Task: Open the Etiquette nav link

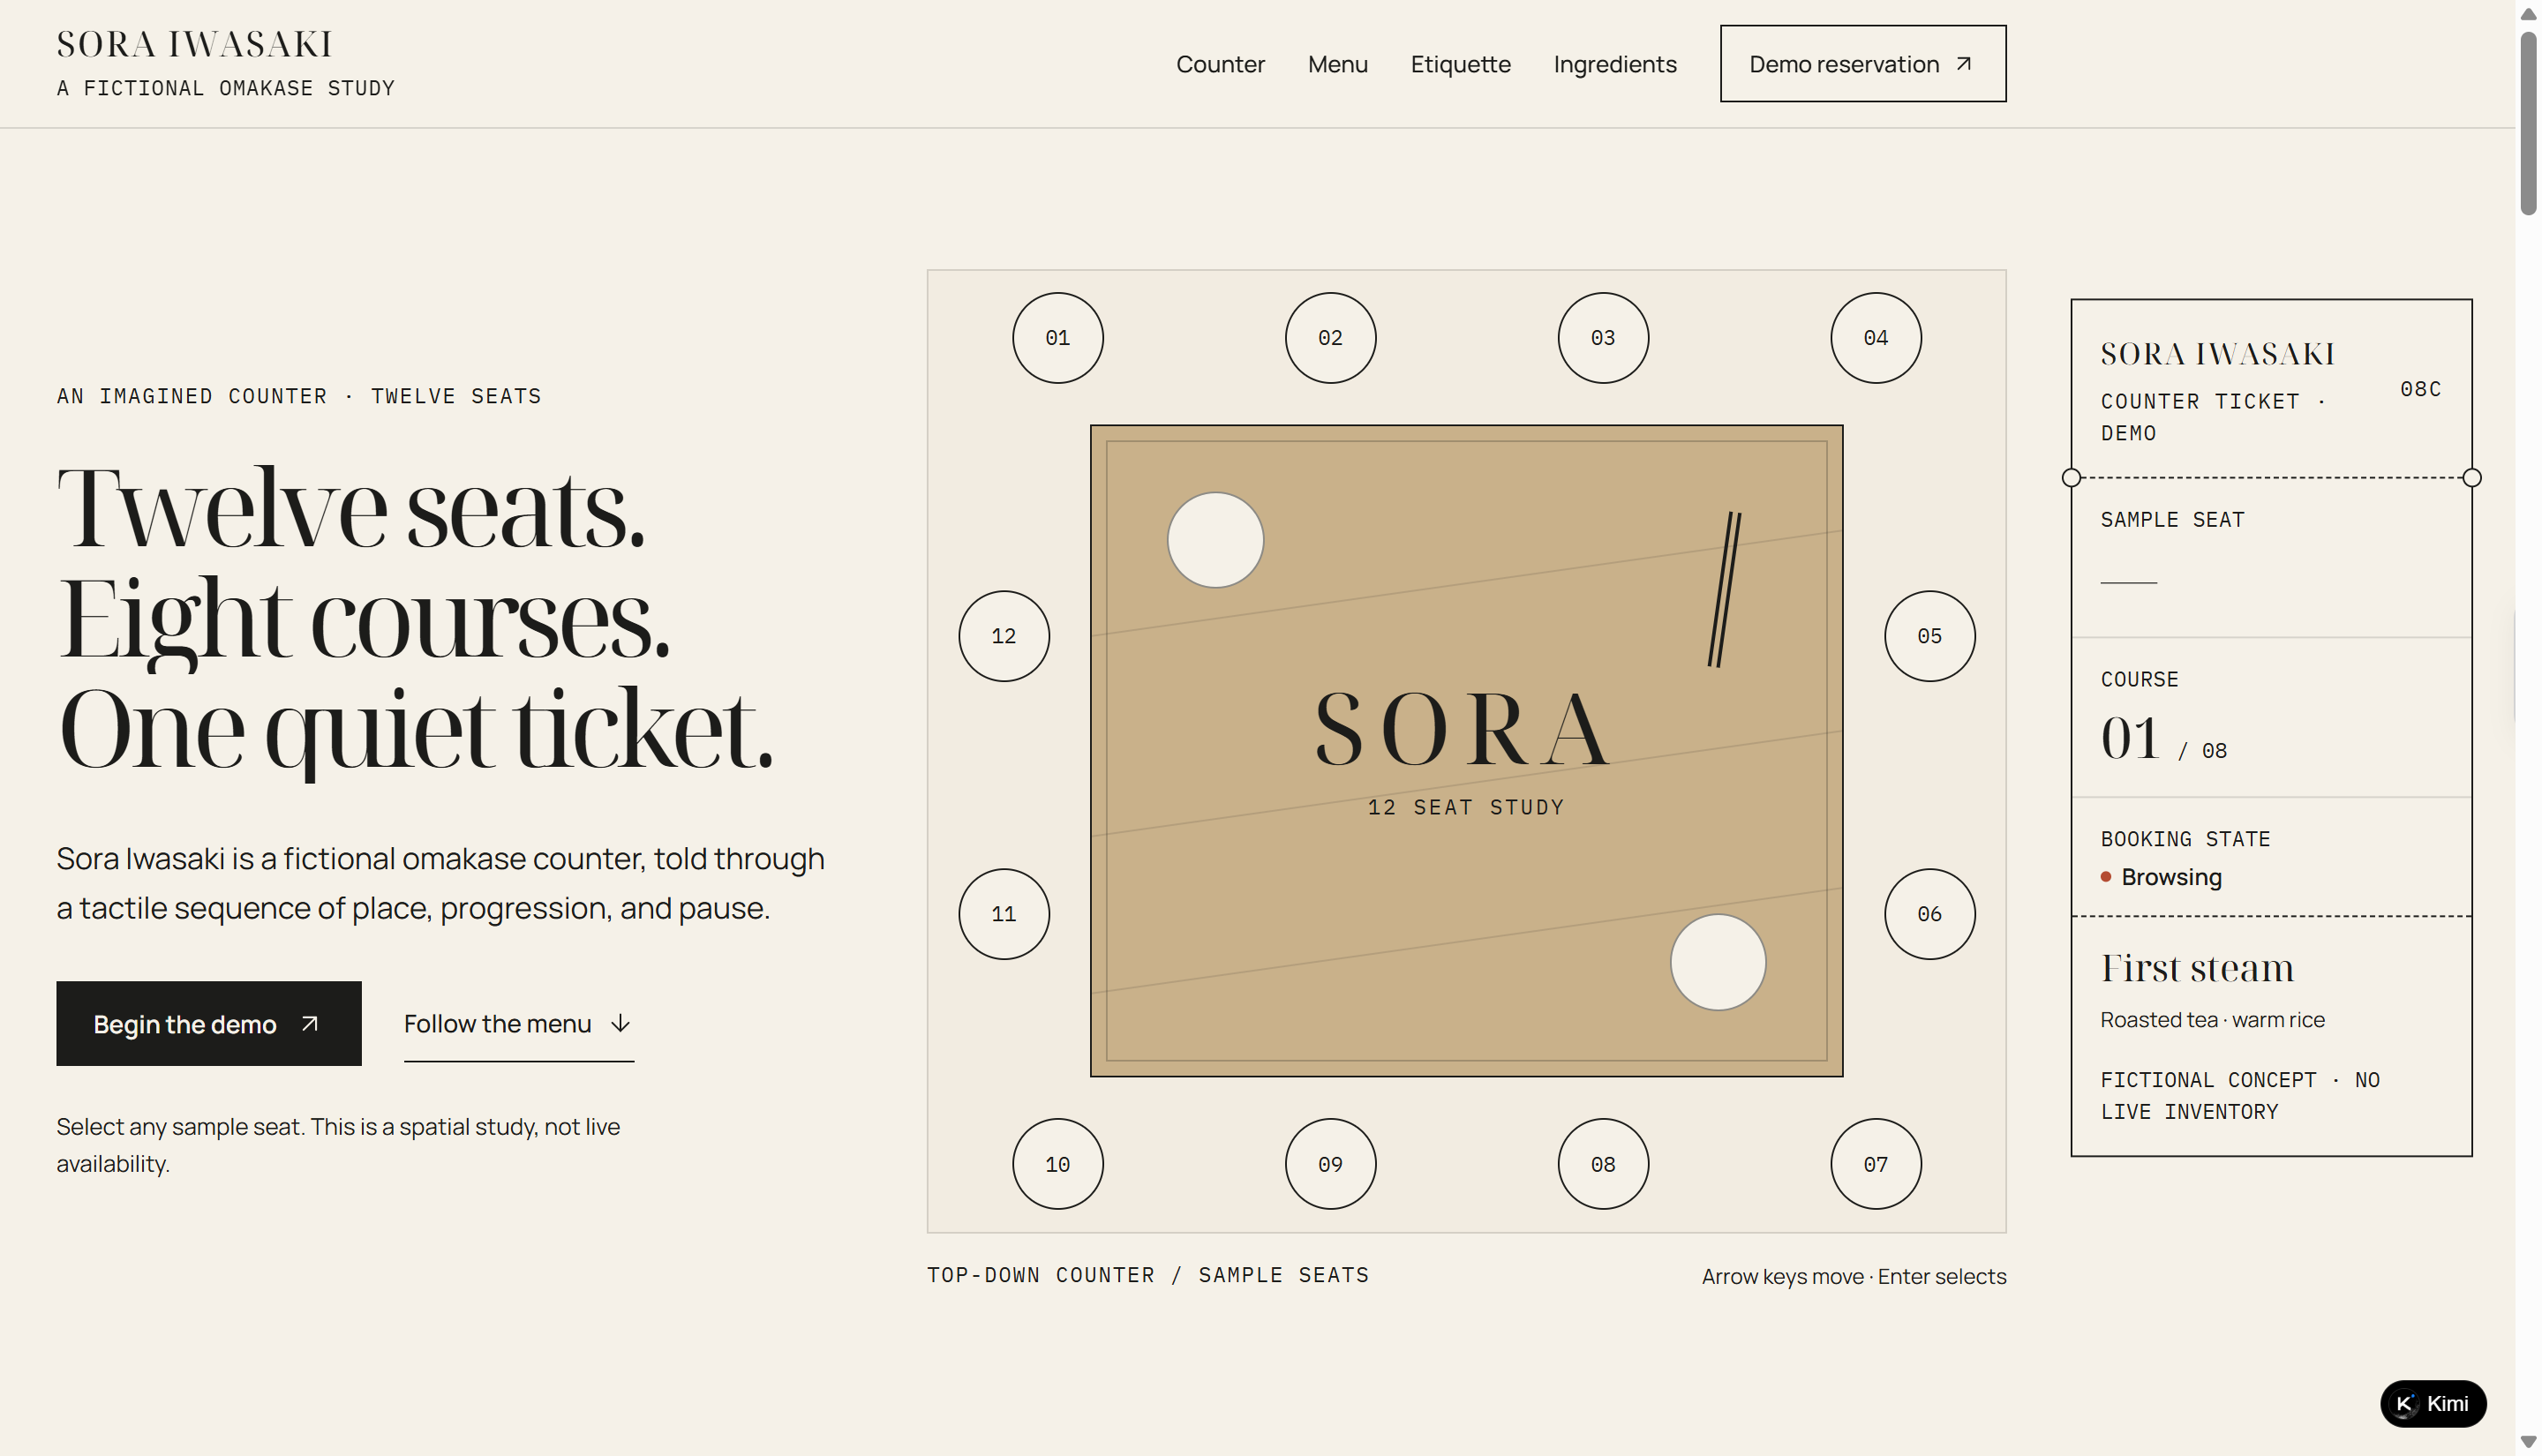Action: 1460,64
